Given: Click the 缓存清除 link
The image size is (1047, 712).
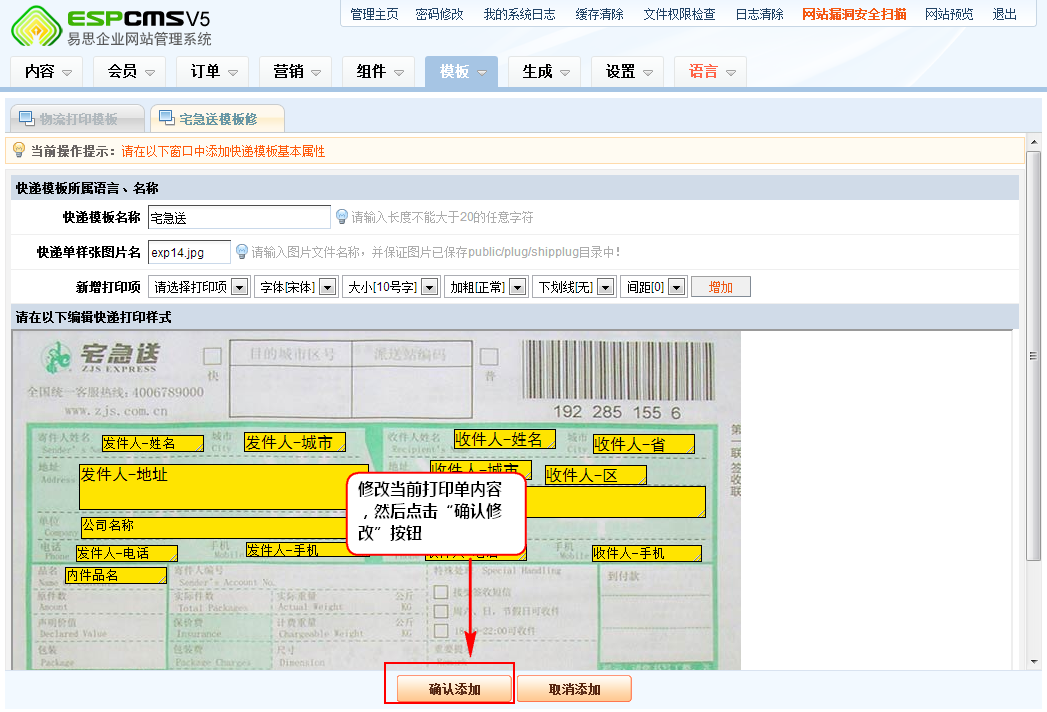Looking at the screenshot, I should 600,14.
